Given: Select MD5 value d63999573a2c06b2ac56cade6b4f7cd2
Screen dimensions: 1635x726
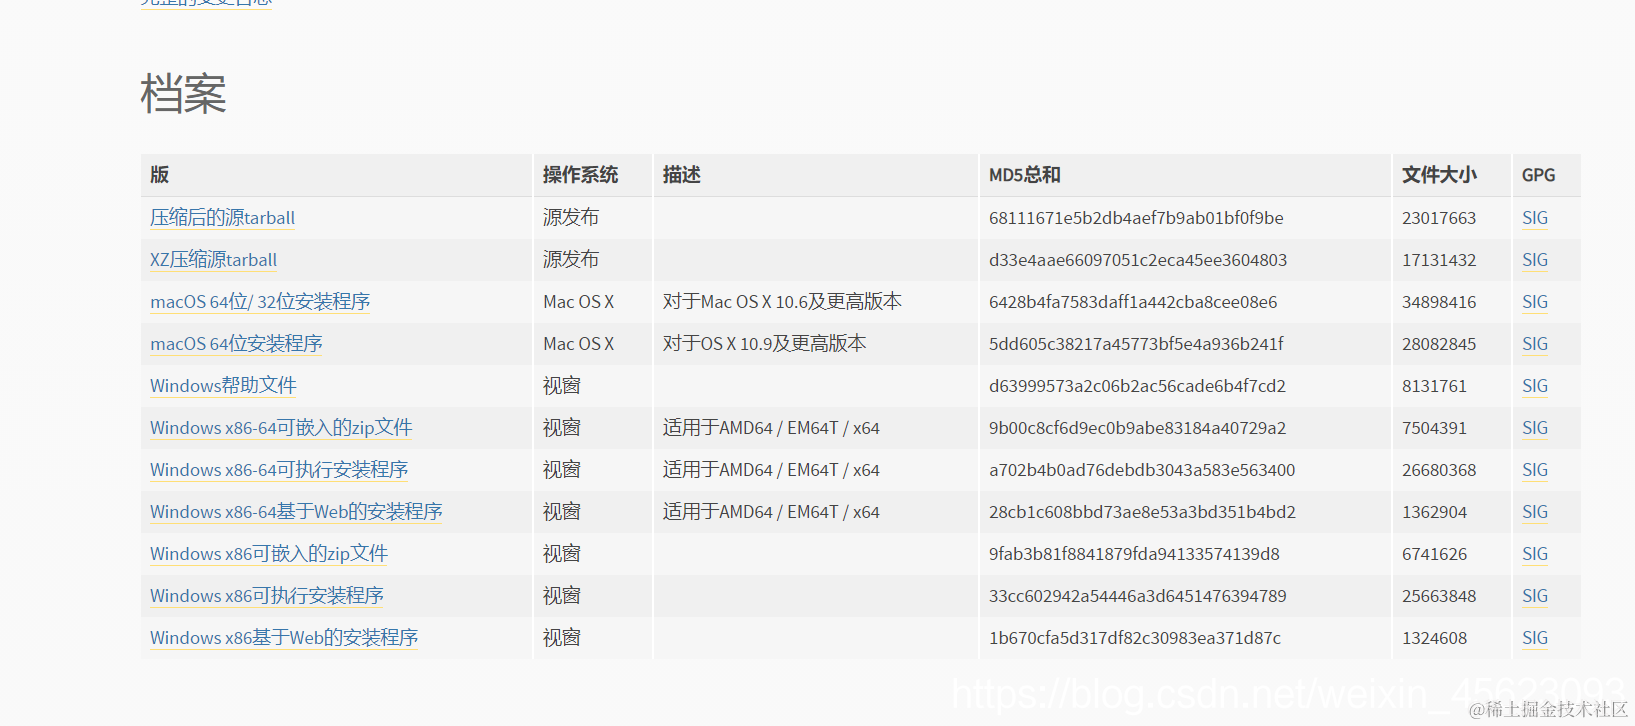Looking at the screenshot, I should pos(1137,386).
